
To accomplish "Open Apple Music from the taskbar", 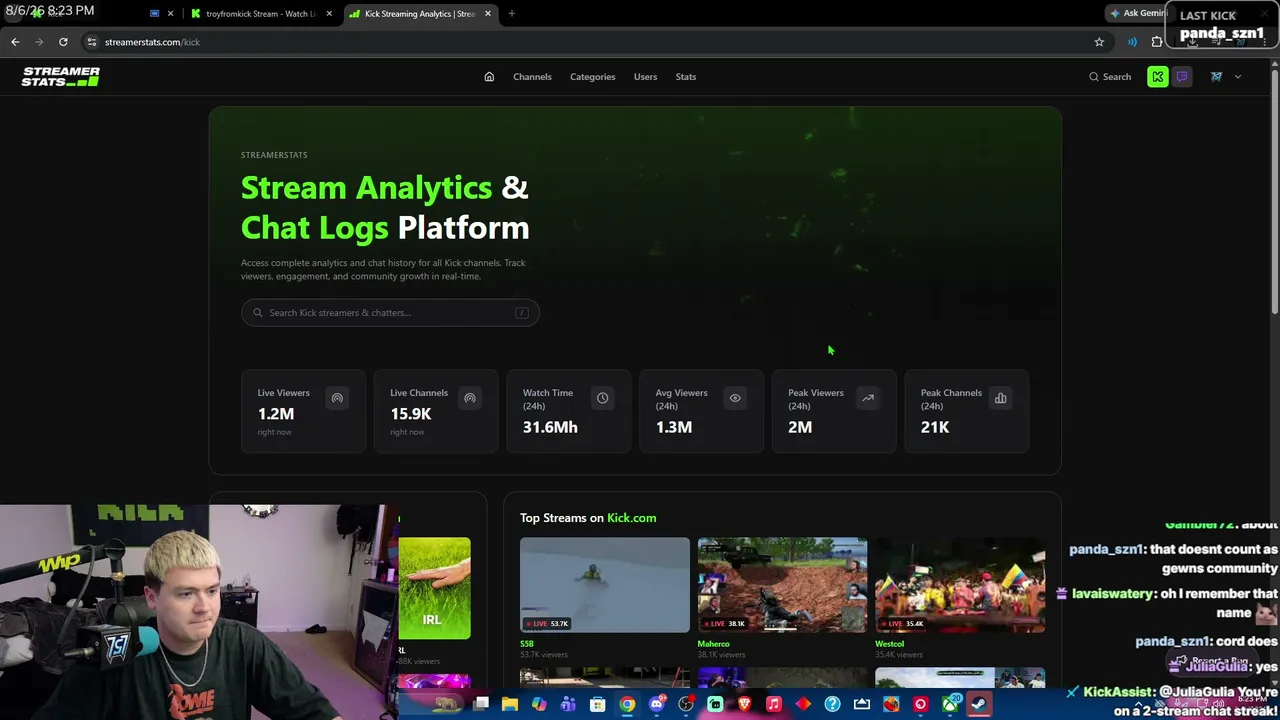I will pyautogui.click(x=774, y=705).
